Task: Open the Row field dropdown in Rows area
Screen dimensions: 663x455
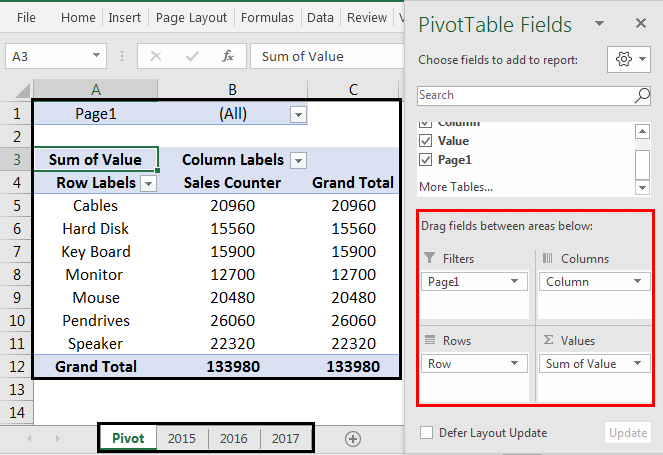Action: (x=515, y=363)
